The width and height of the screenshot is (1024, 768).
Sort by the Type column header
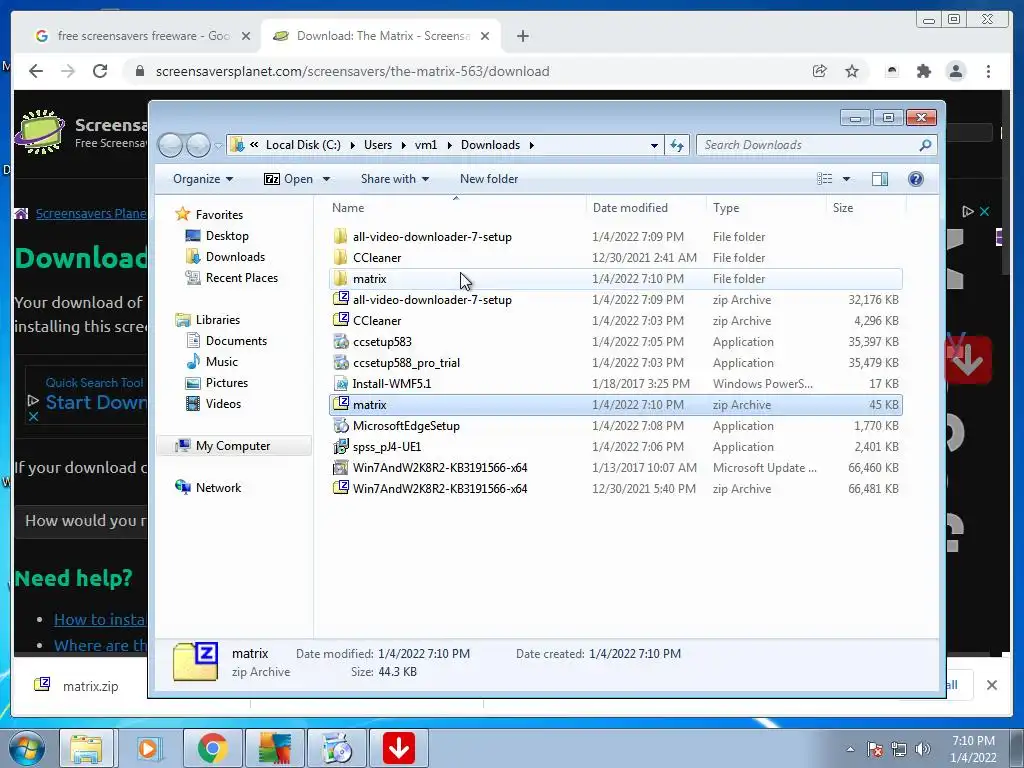tap(766, 208)
